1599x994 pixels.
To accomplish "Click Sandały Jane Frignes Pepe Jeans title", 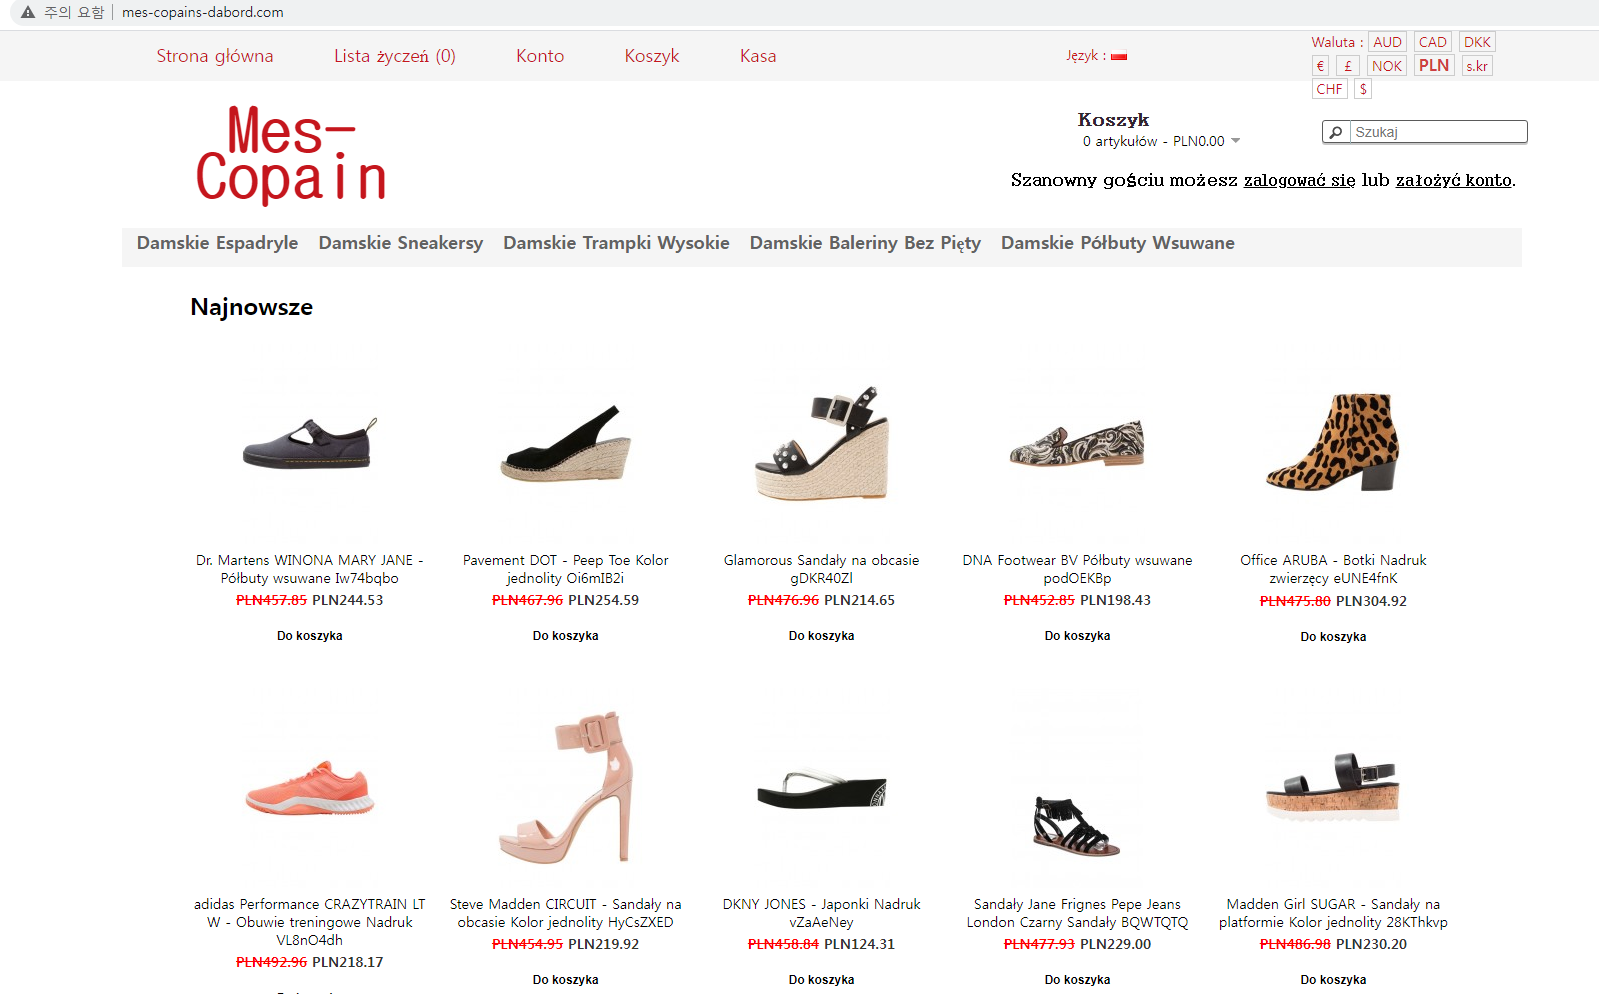I will pos(1077,913).
